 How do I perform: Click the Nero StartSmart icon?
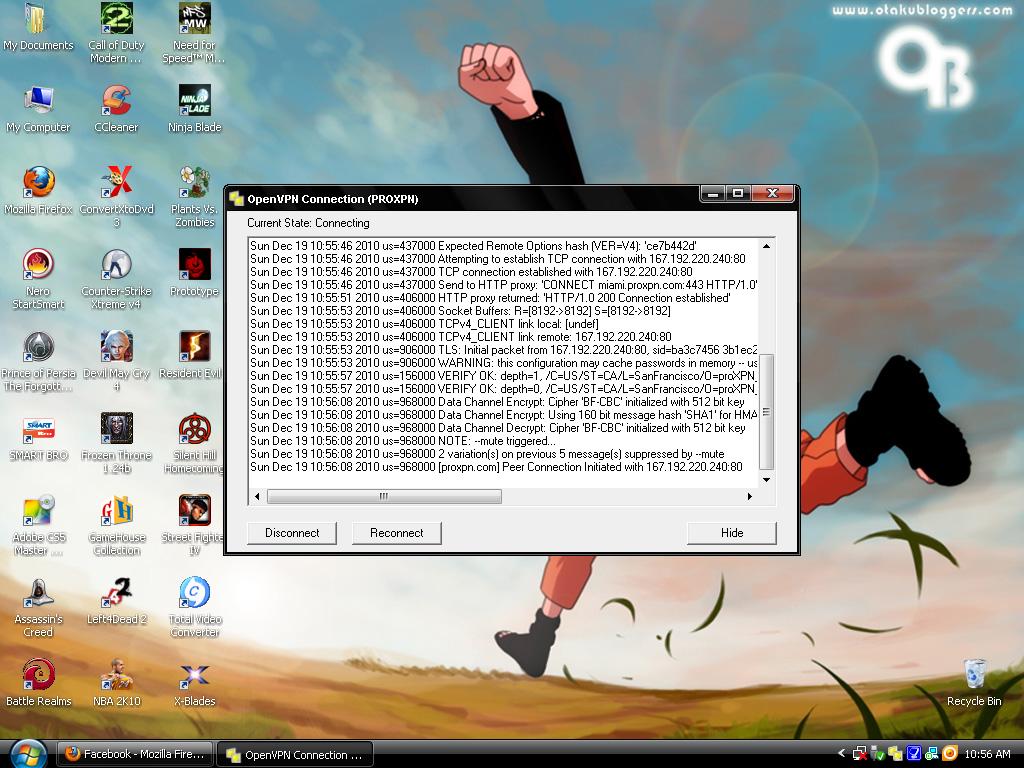coord(39,278)
